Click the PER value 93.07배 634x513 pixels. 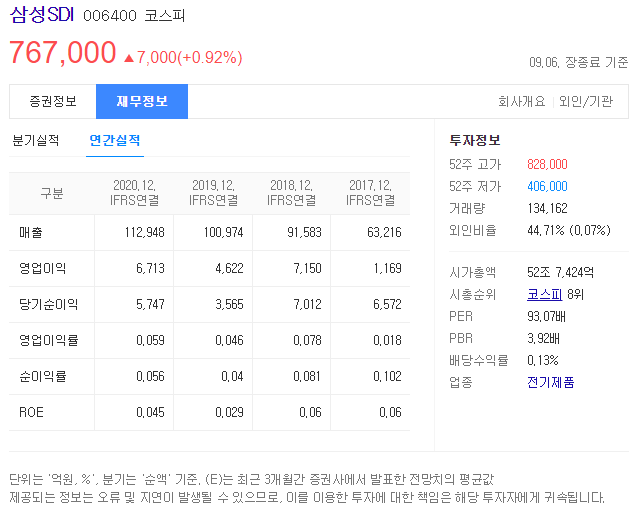coord(546,316)
